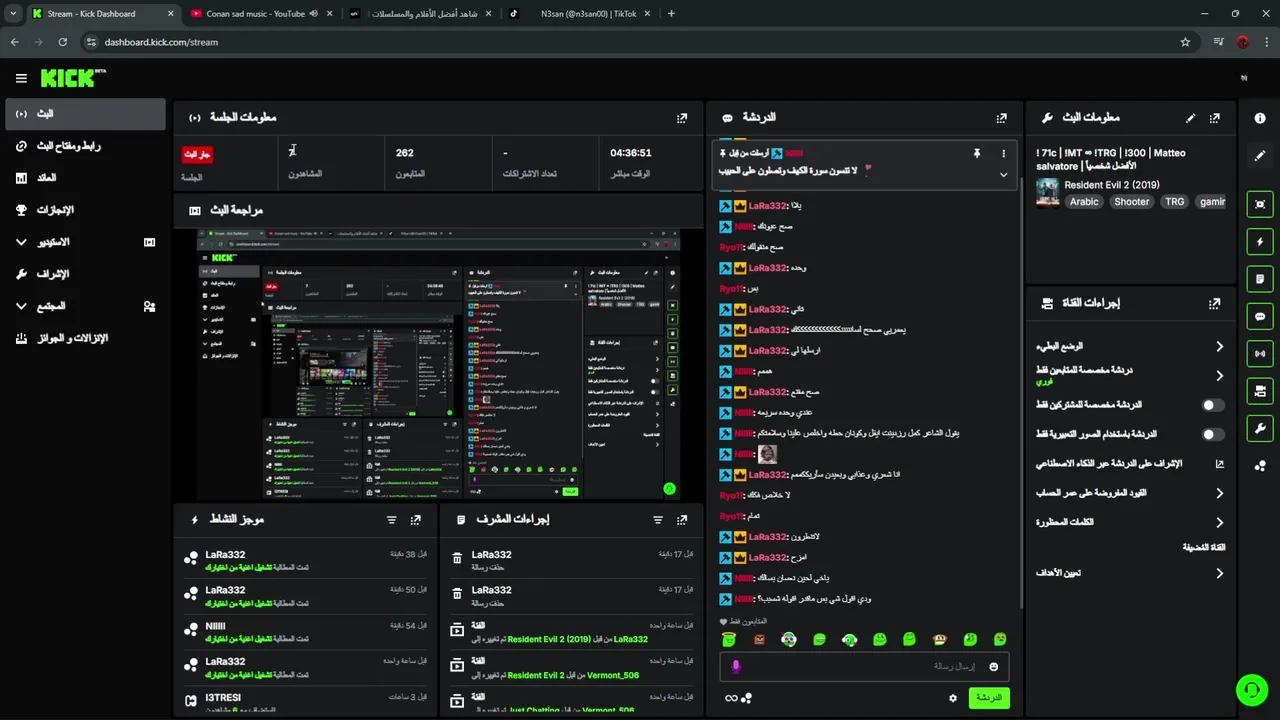This screenshot has width=1280, height=720.
Task: Click the wrench icon in right sidebar
Action: coord(1260,428)
